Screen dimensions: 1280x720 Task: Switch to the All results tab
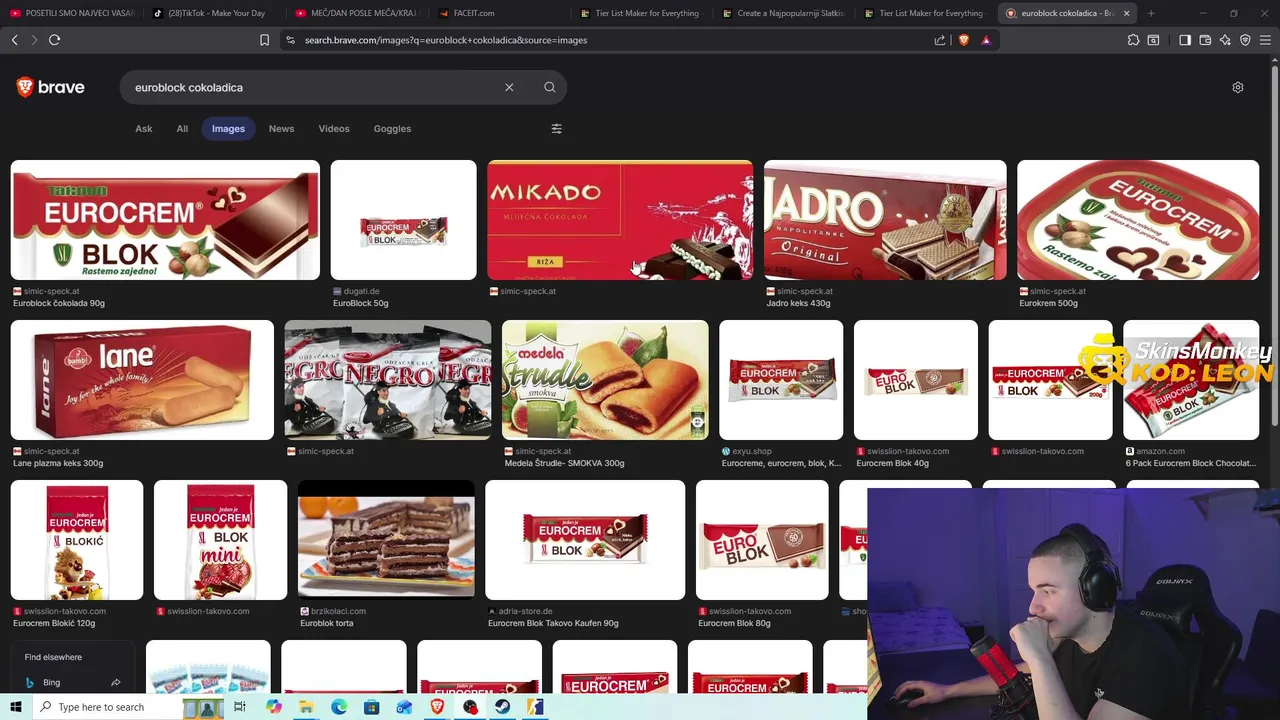[182, 128]
